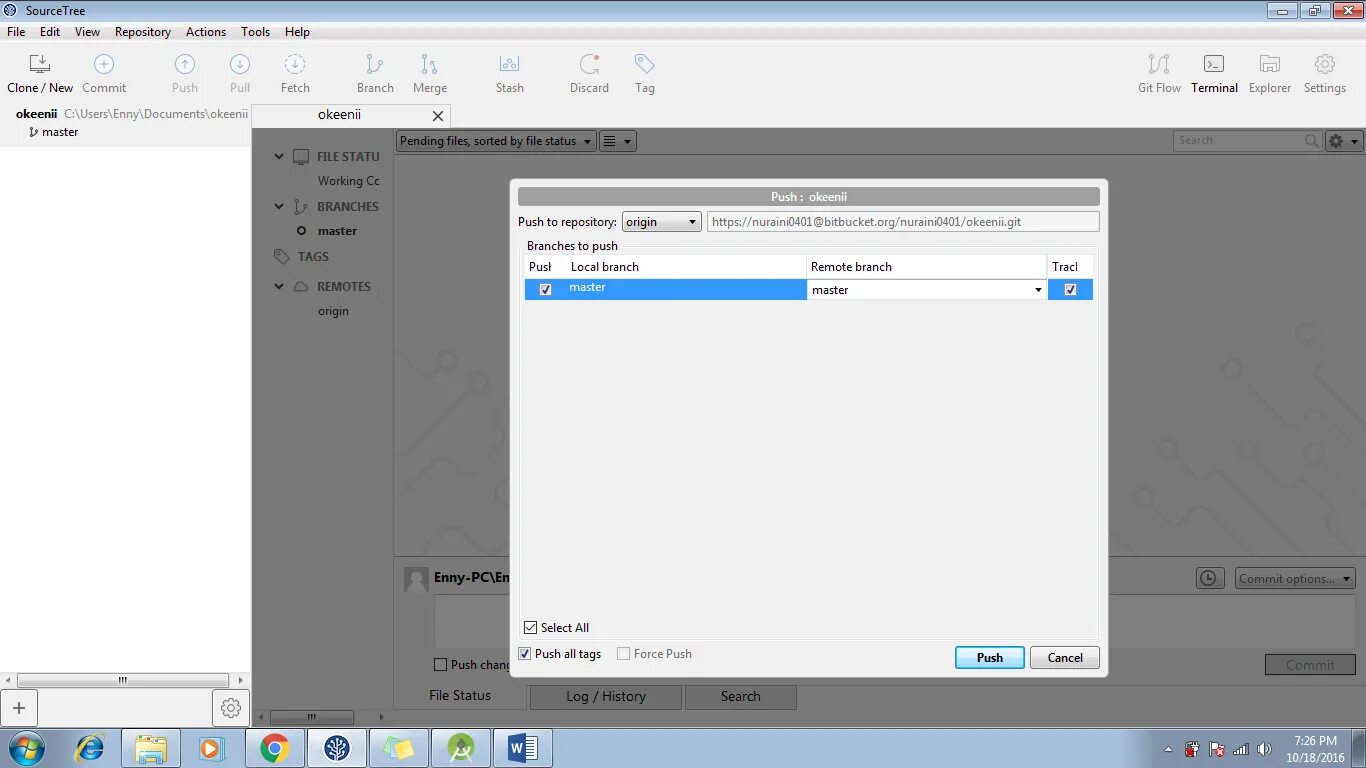Click the gear icon below repository list
This screenshot has width=1366, height=768.
[231, 708]
